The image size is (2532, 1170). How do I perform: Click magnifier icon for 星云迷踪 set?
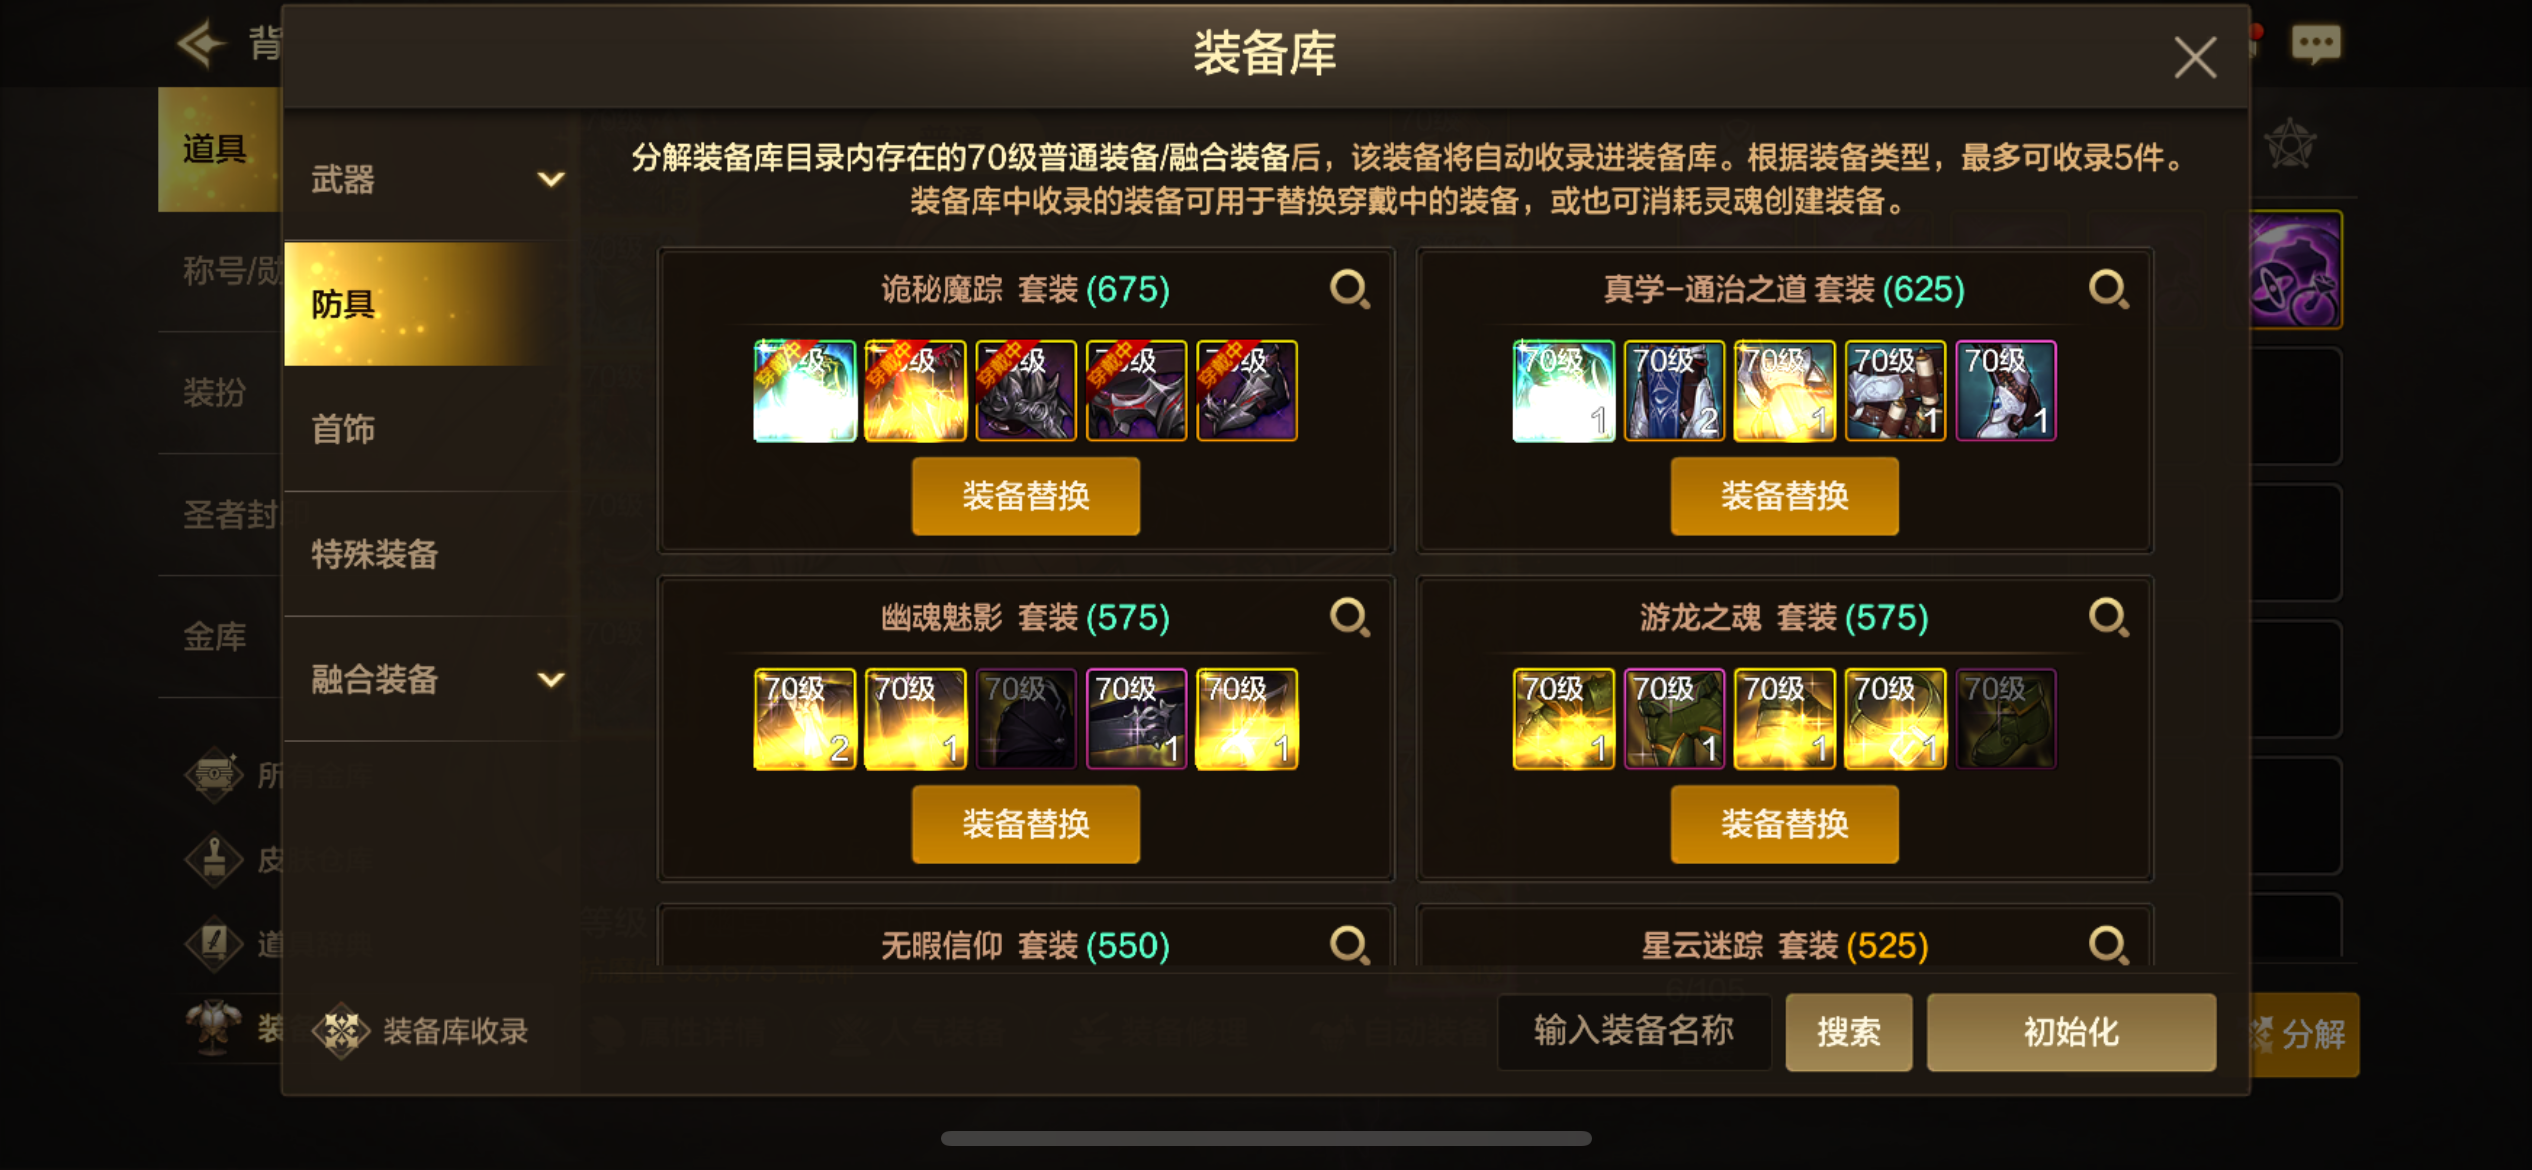point(2109,944)
